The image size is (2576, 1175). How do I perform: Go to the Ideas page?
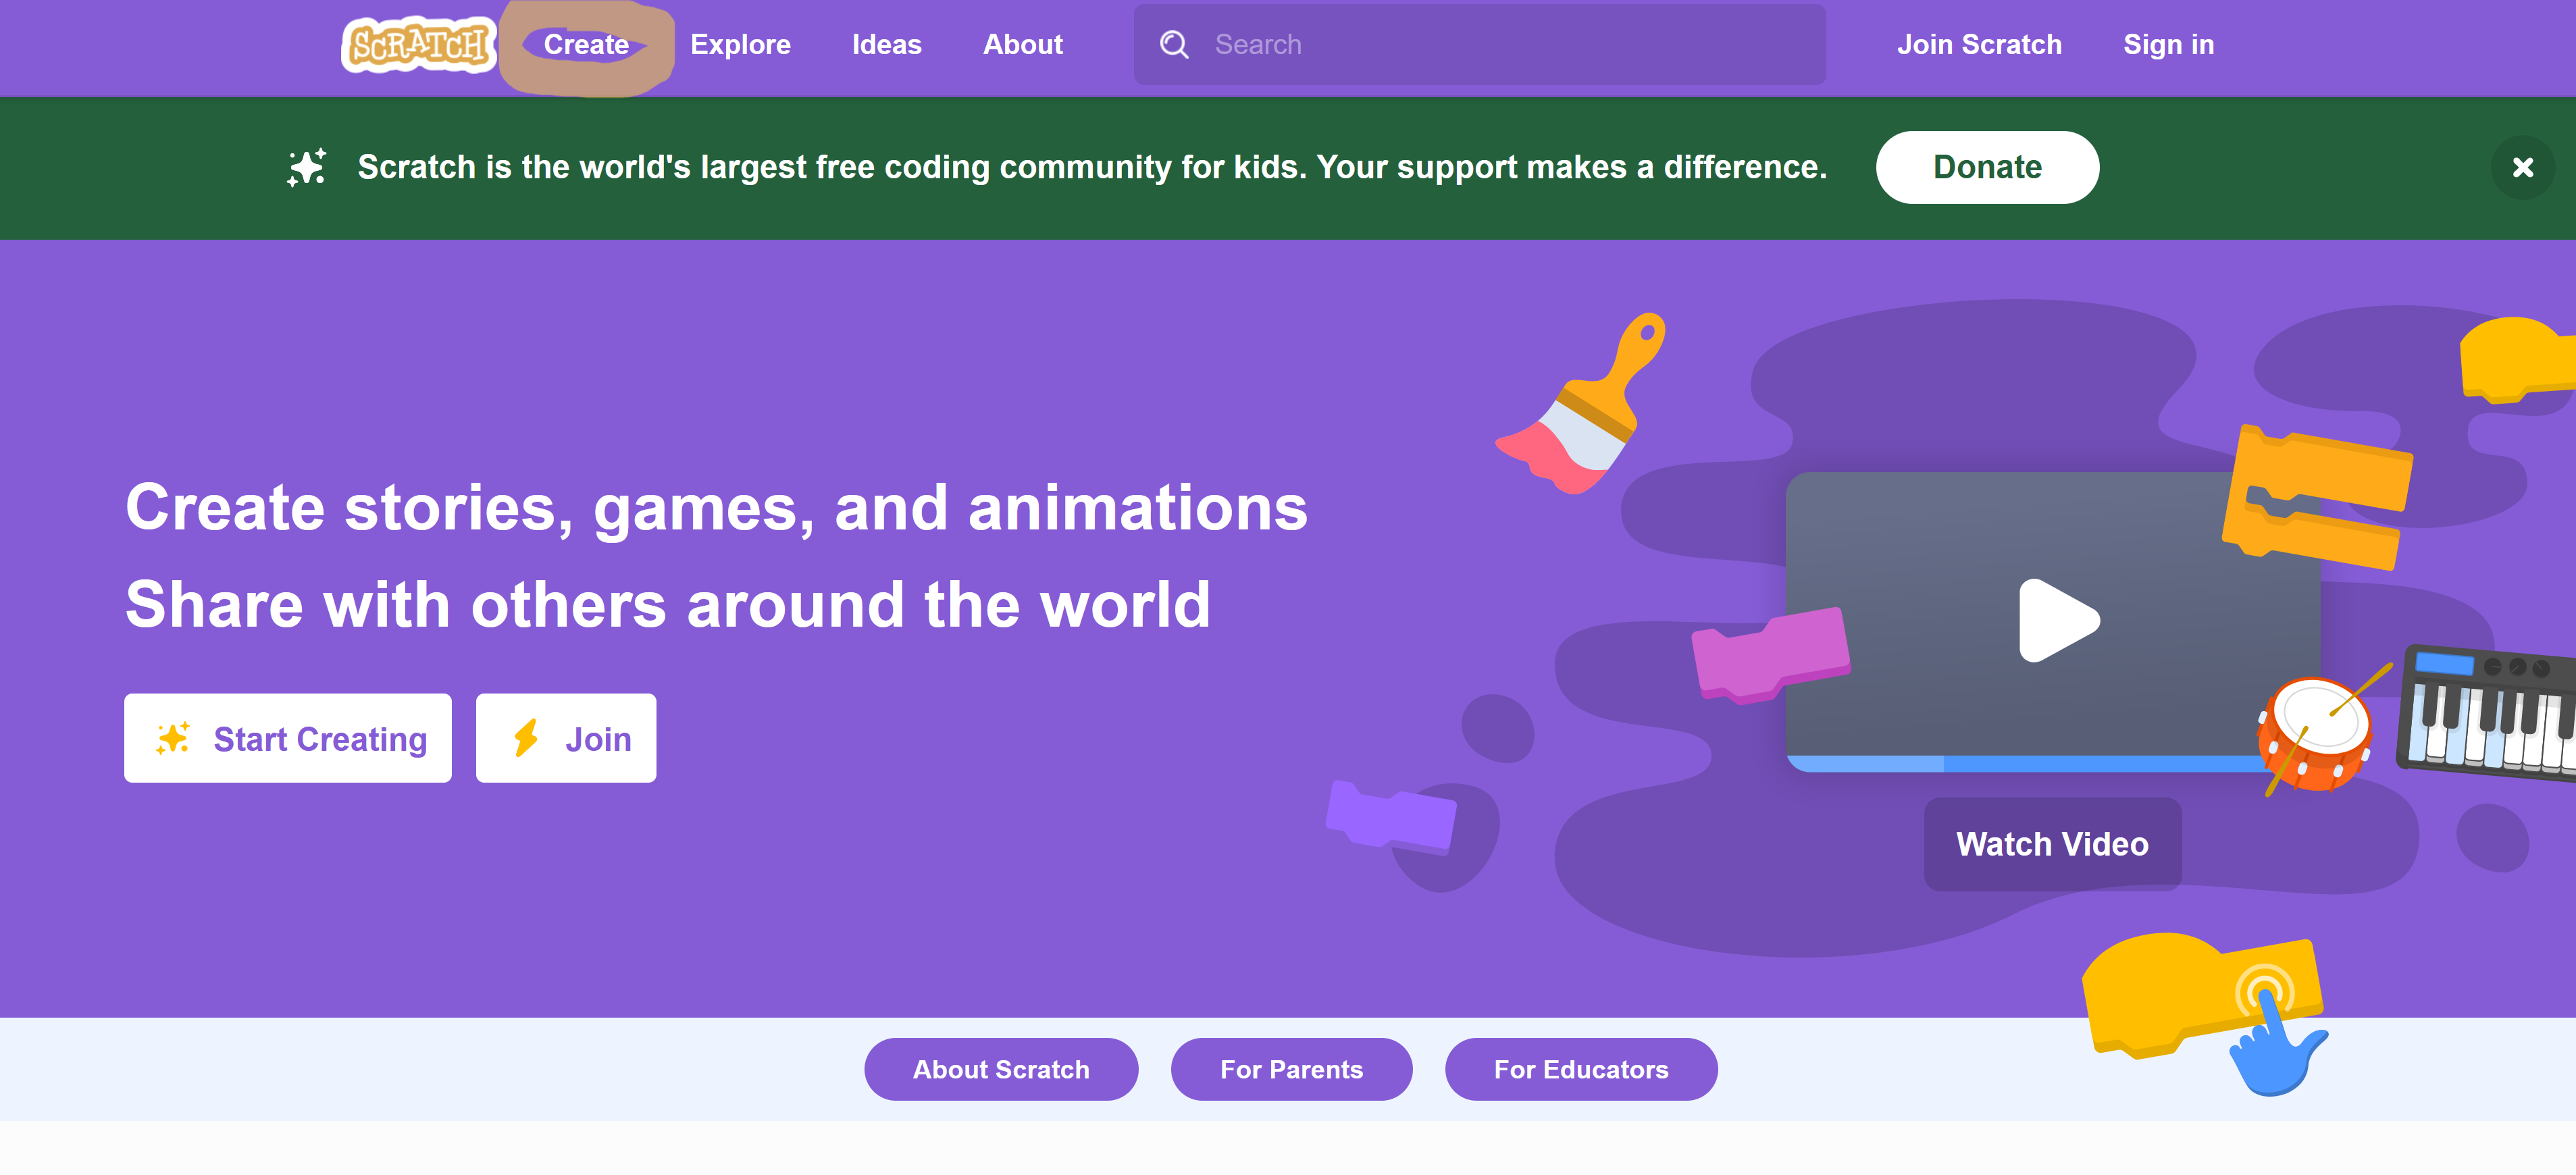click(886, 45)
